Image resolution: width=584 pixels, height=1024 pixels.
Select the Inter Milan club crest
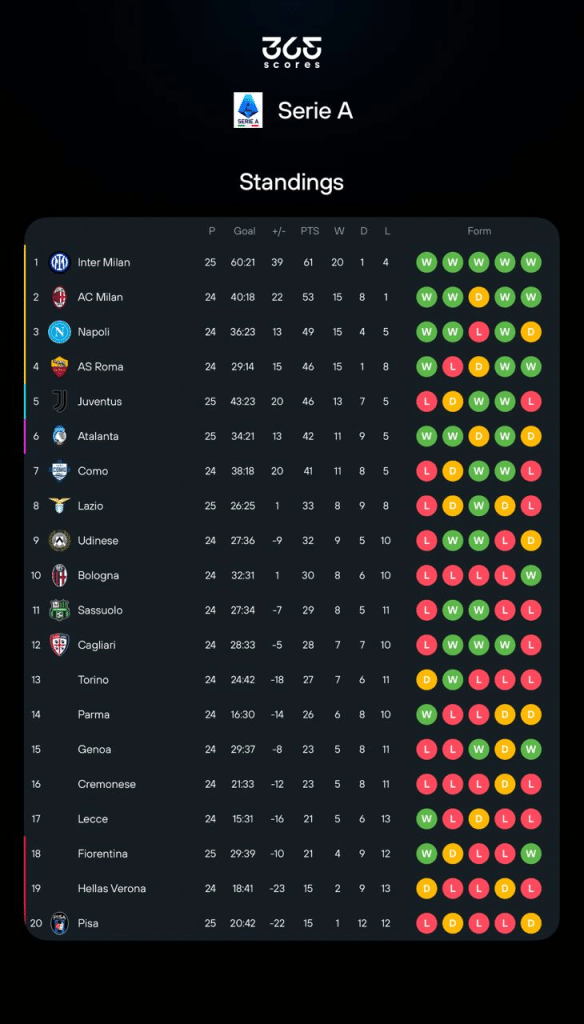coord(62,262)
